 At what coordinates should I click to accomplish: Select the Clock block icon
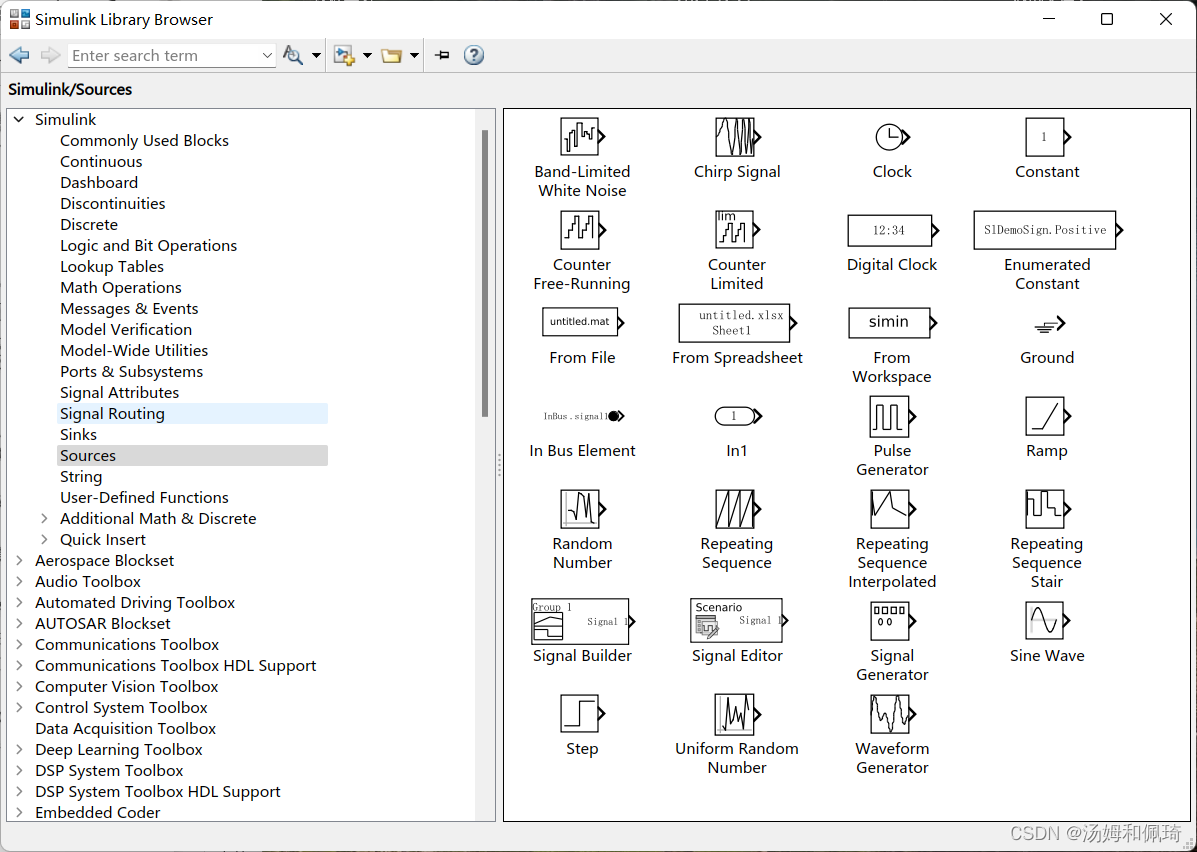892,137
